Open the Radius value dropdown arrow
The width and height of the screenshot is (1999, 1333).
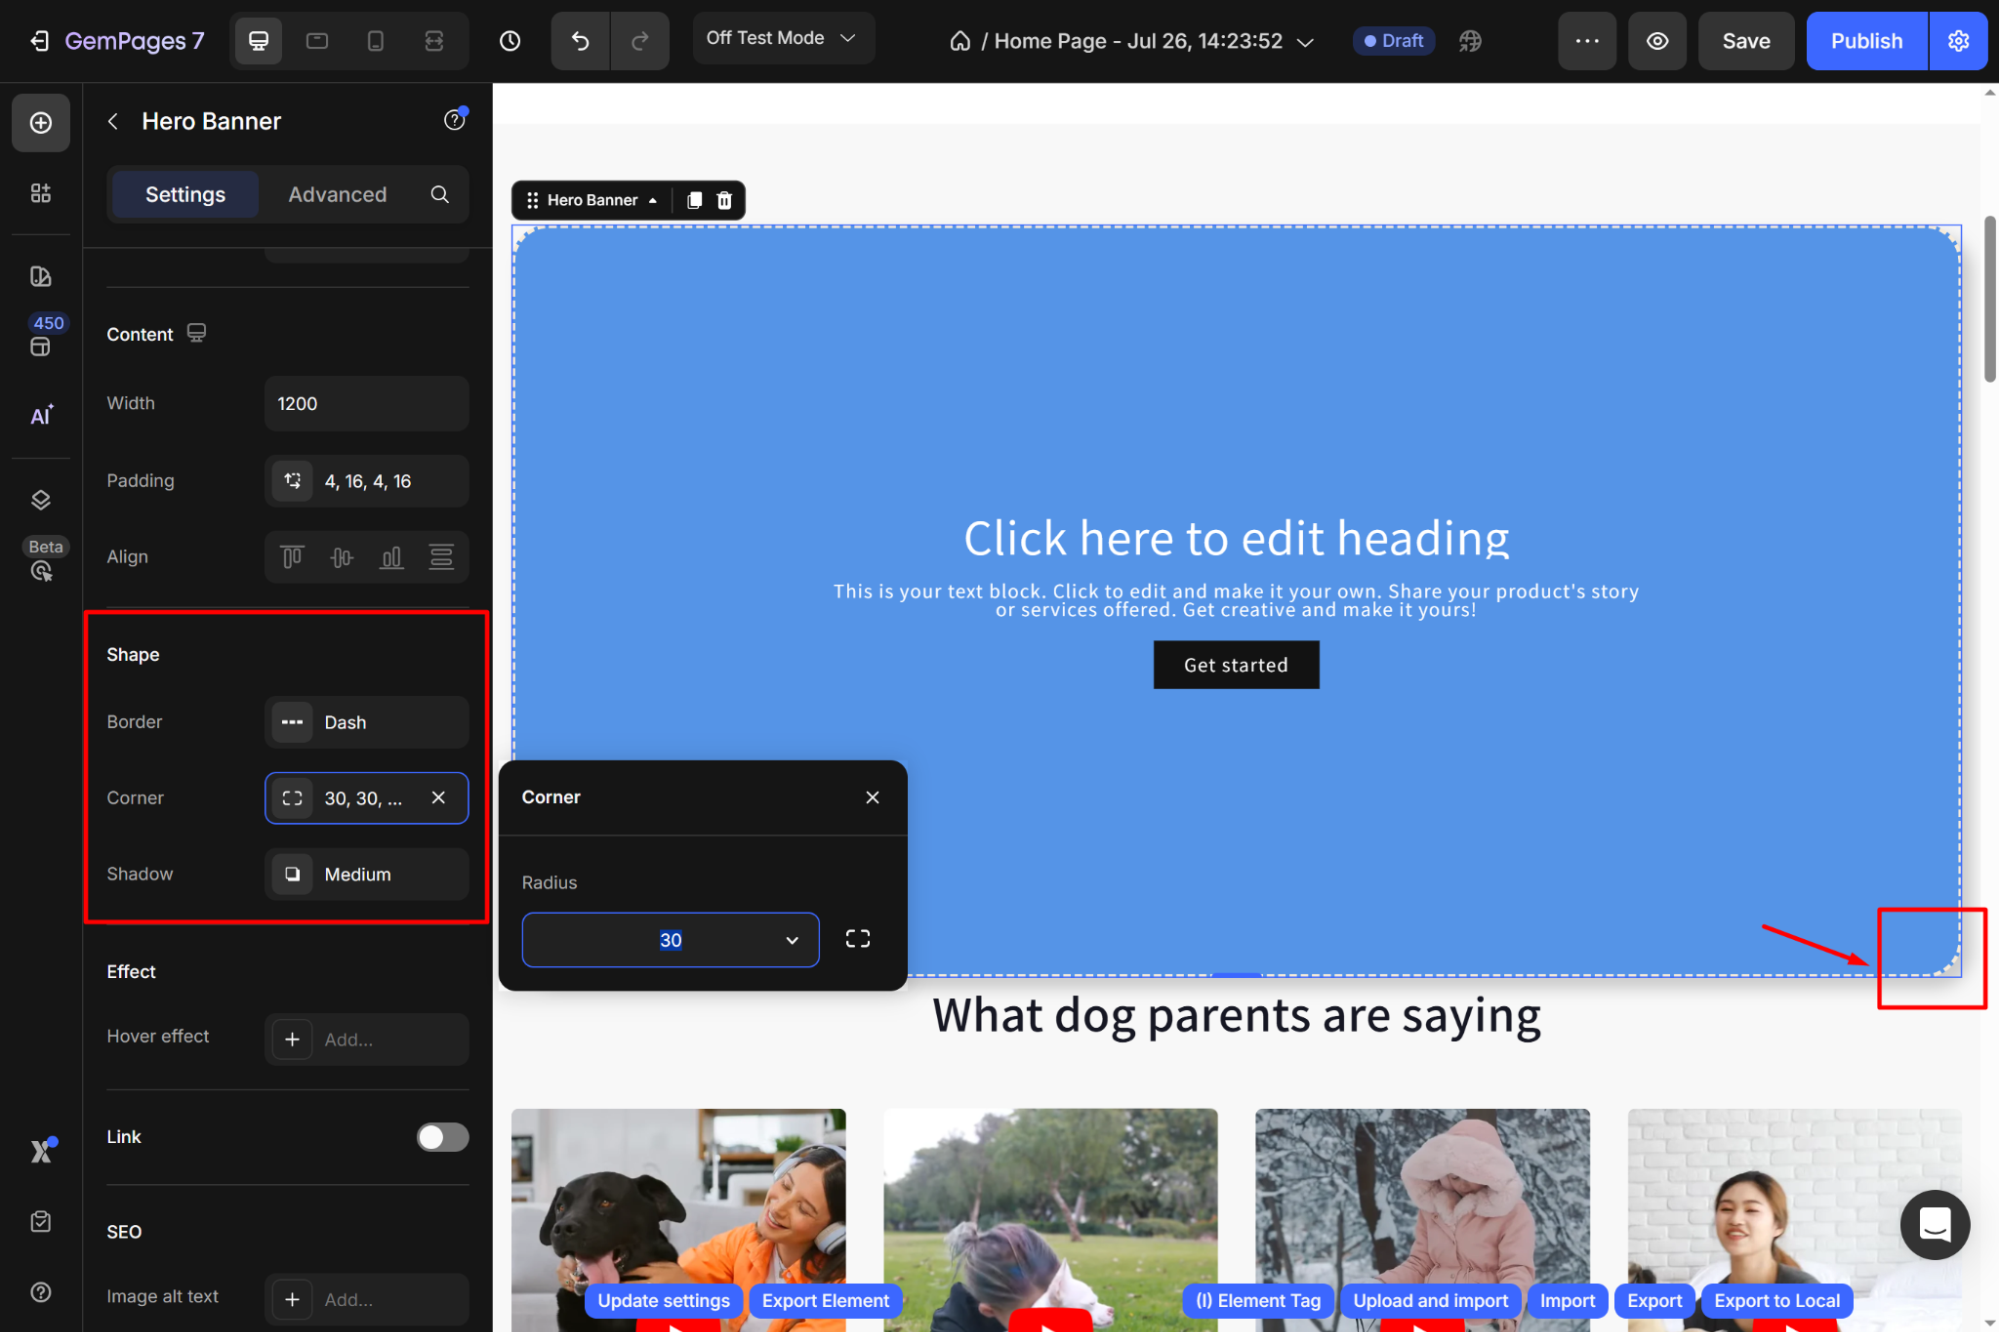coord(792,940)
